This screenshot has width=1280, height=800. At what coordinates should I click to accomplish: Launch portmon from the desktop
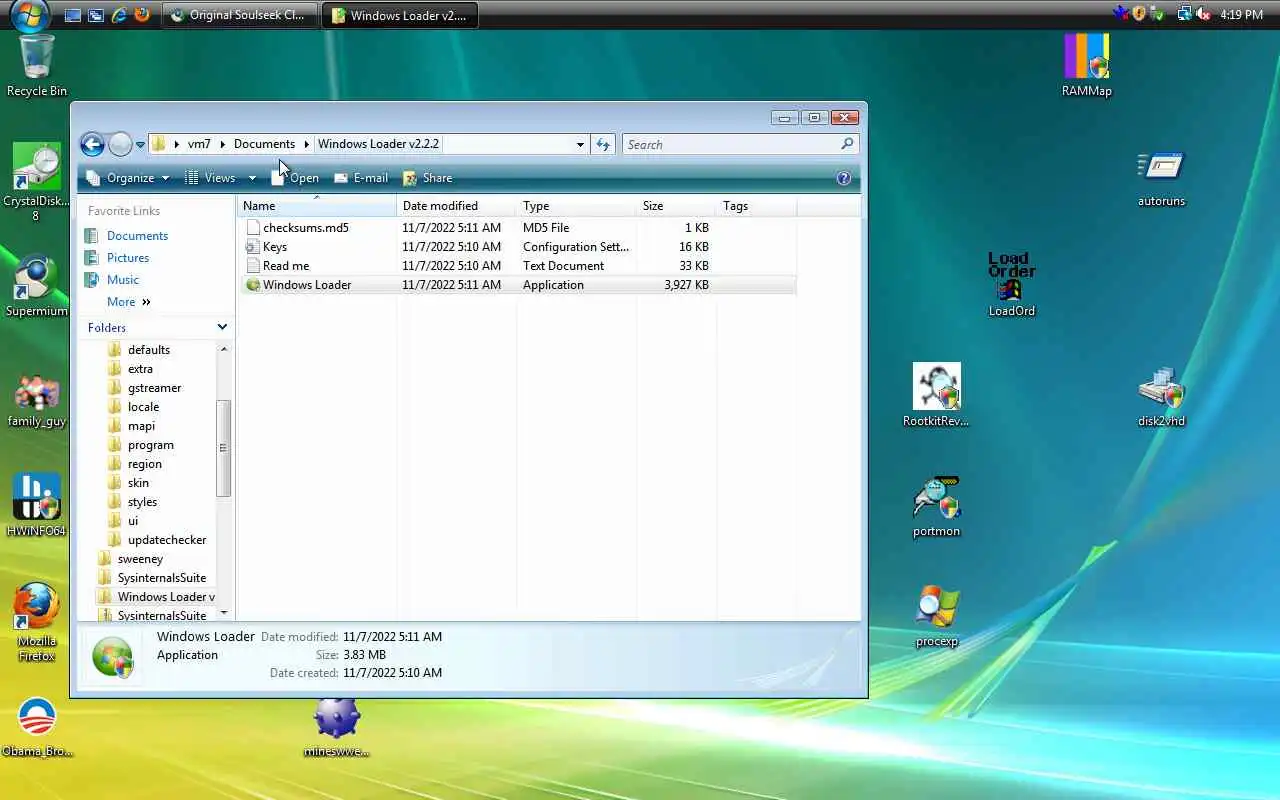(x=936, y=507)
